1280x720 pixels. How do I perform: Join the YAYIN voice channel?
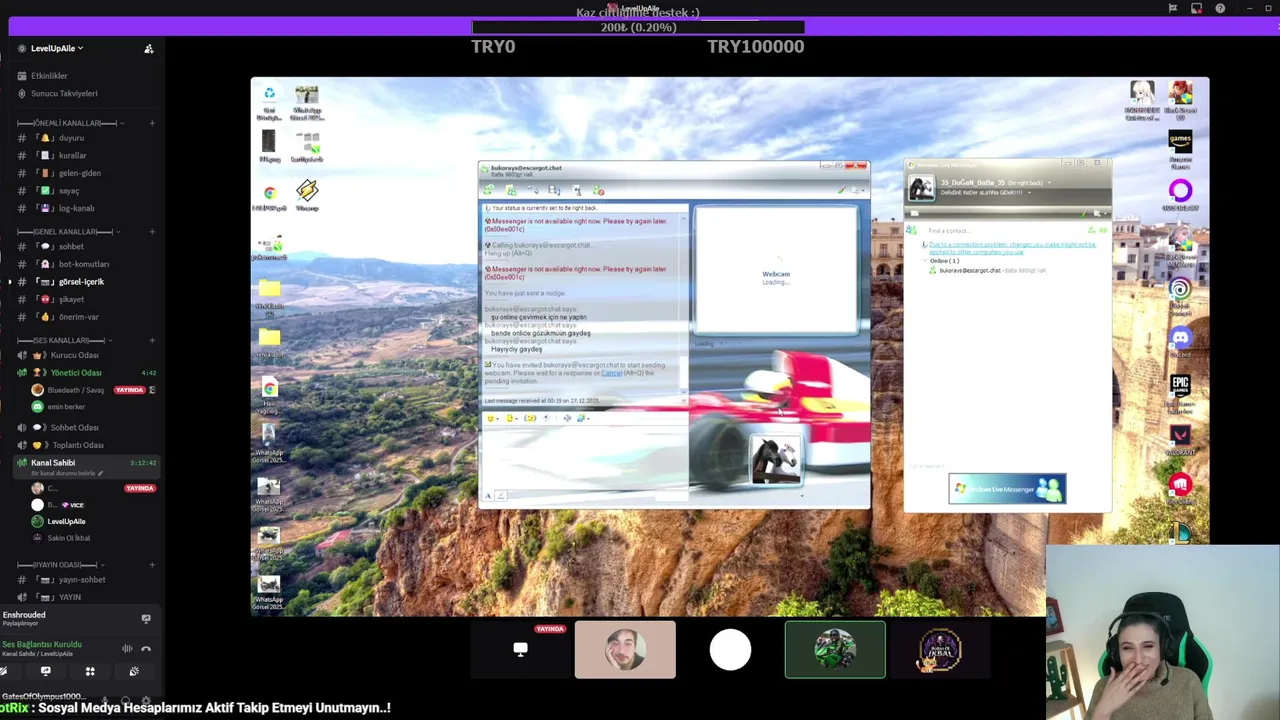click(x=69, y=597)
